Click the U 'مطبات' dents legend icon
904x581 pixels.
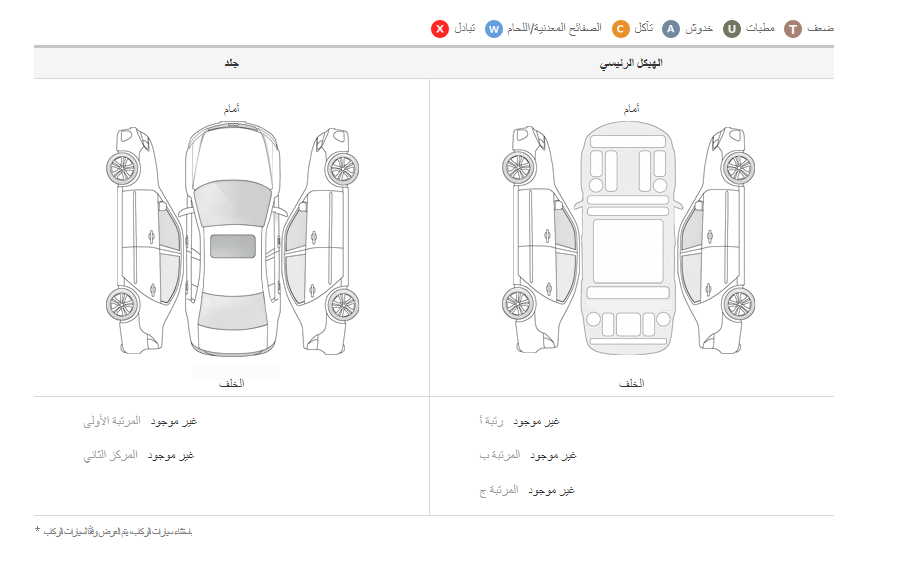(x=732, y=29)
